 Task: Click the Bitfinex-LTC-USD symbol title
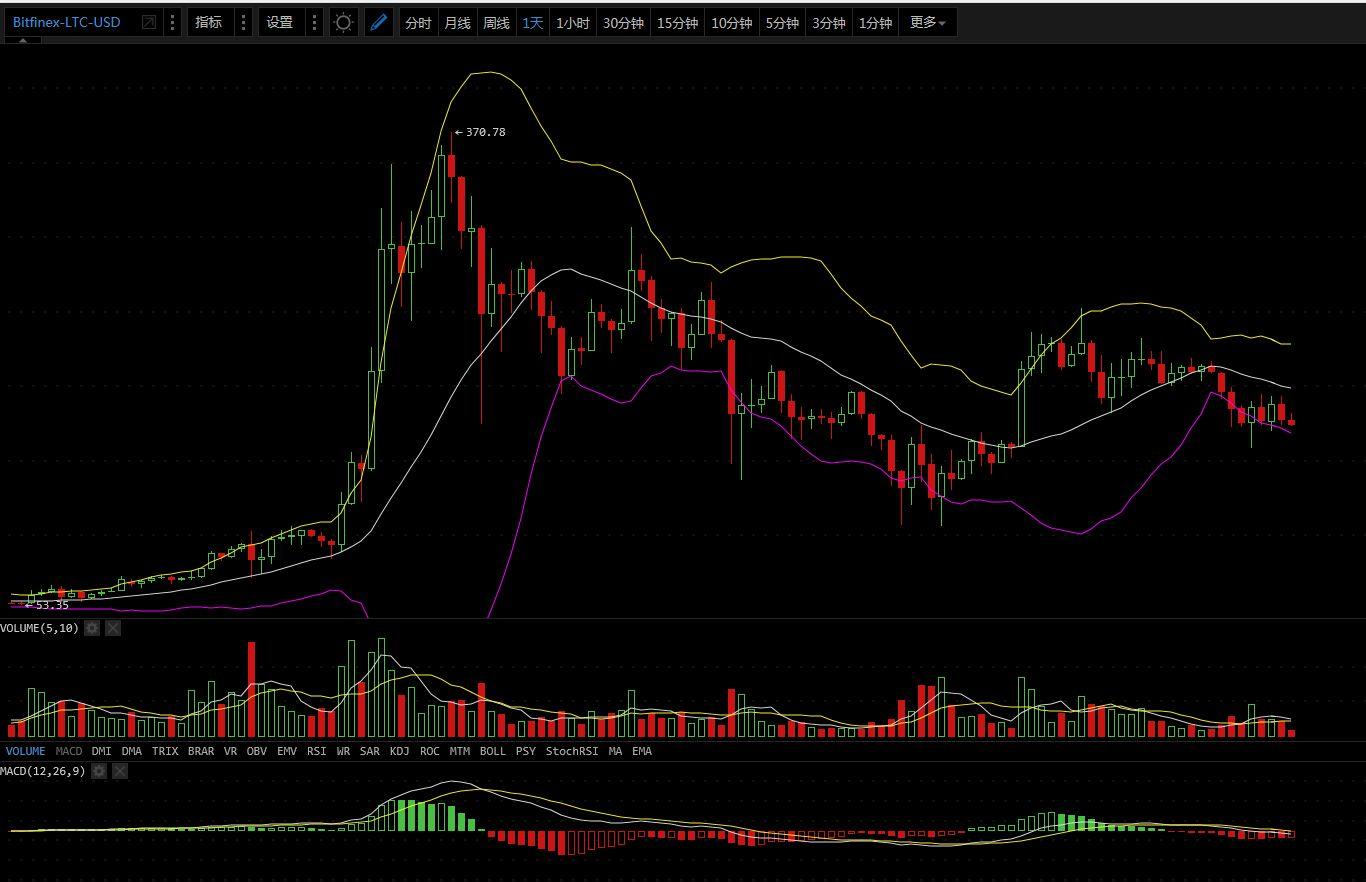tap(67, 22)
